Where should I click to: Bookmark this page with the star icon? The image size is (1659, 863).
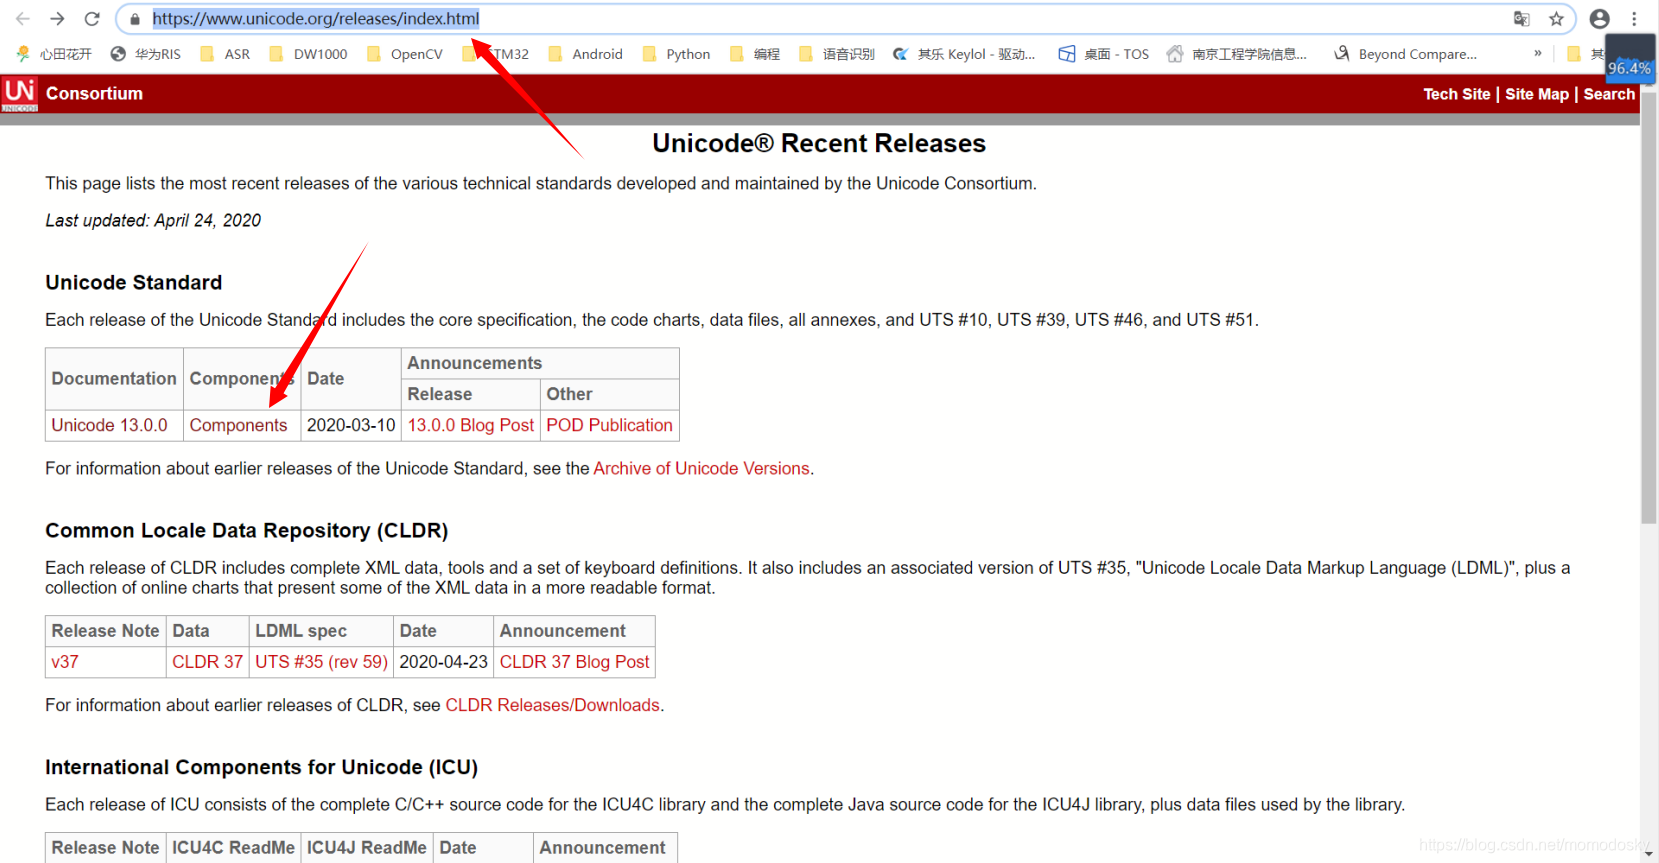coord(1556,19)
